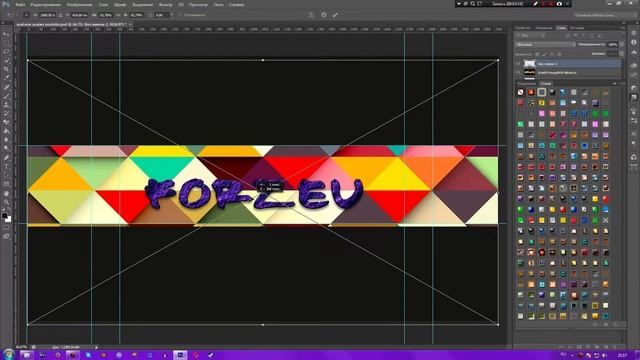Switch to the История tab
Screen dimensions: 640x360
click(577, 28)
